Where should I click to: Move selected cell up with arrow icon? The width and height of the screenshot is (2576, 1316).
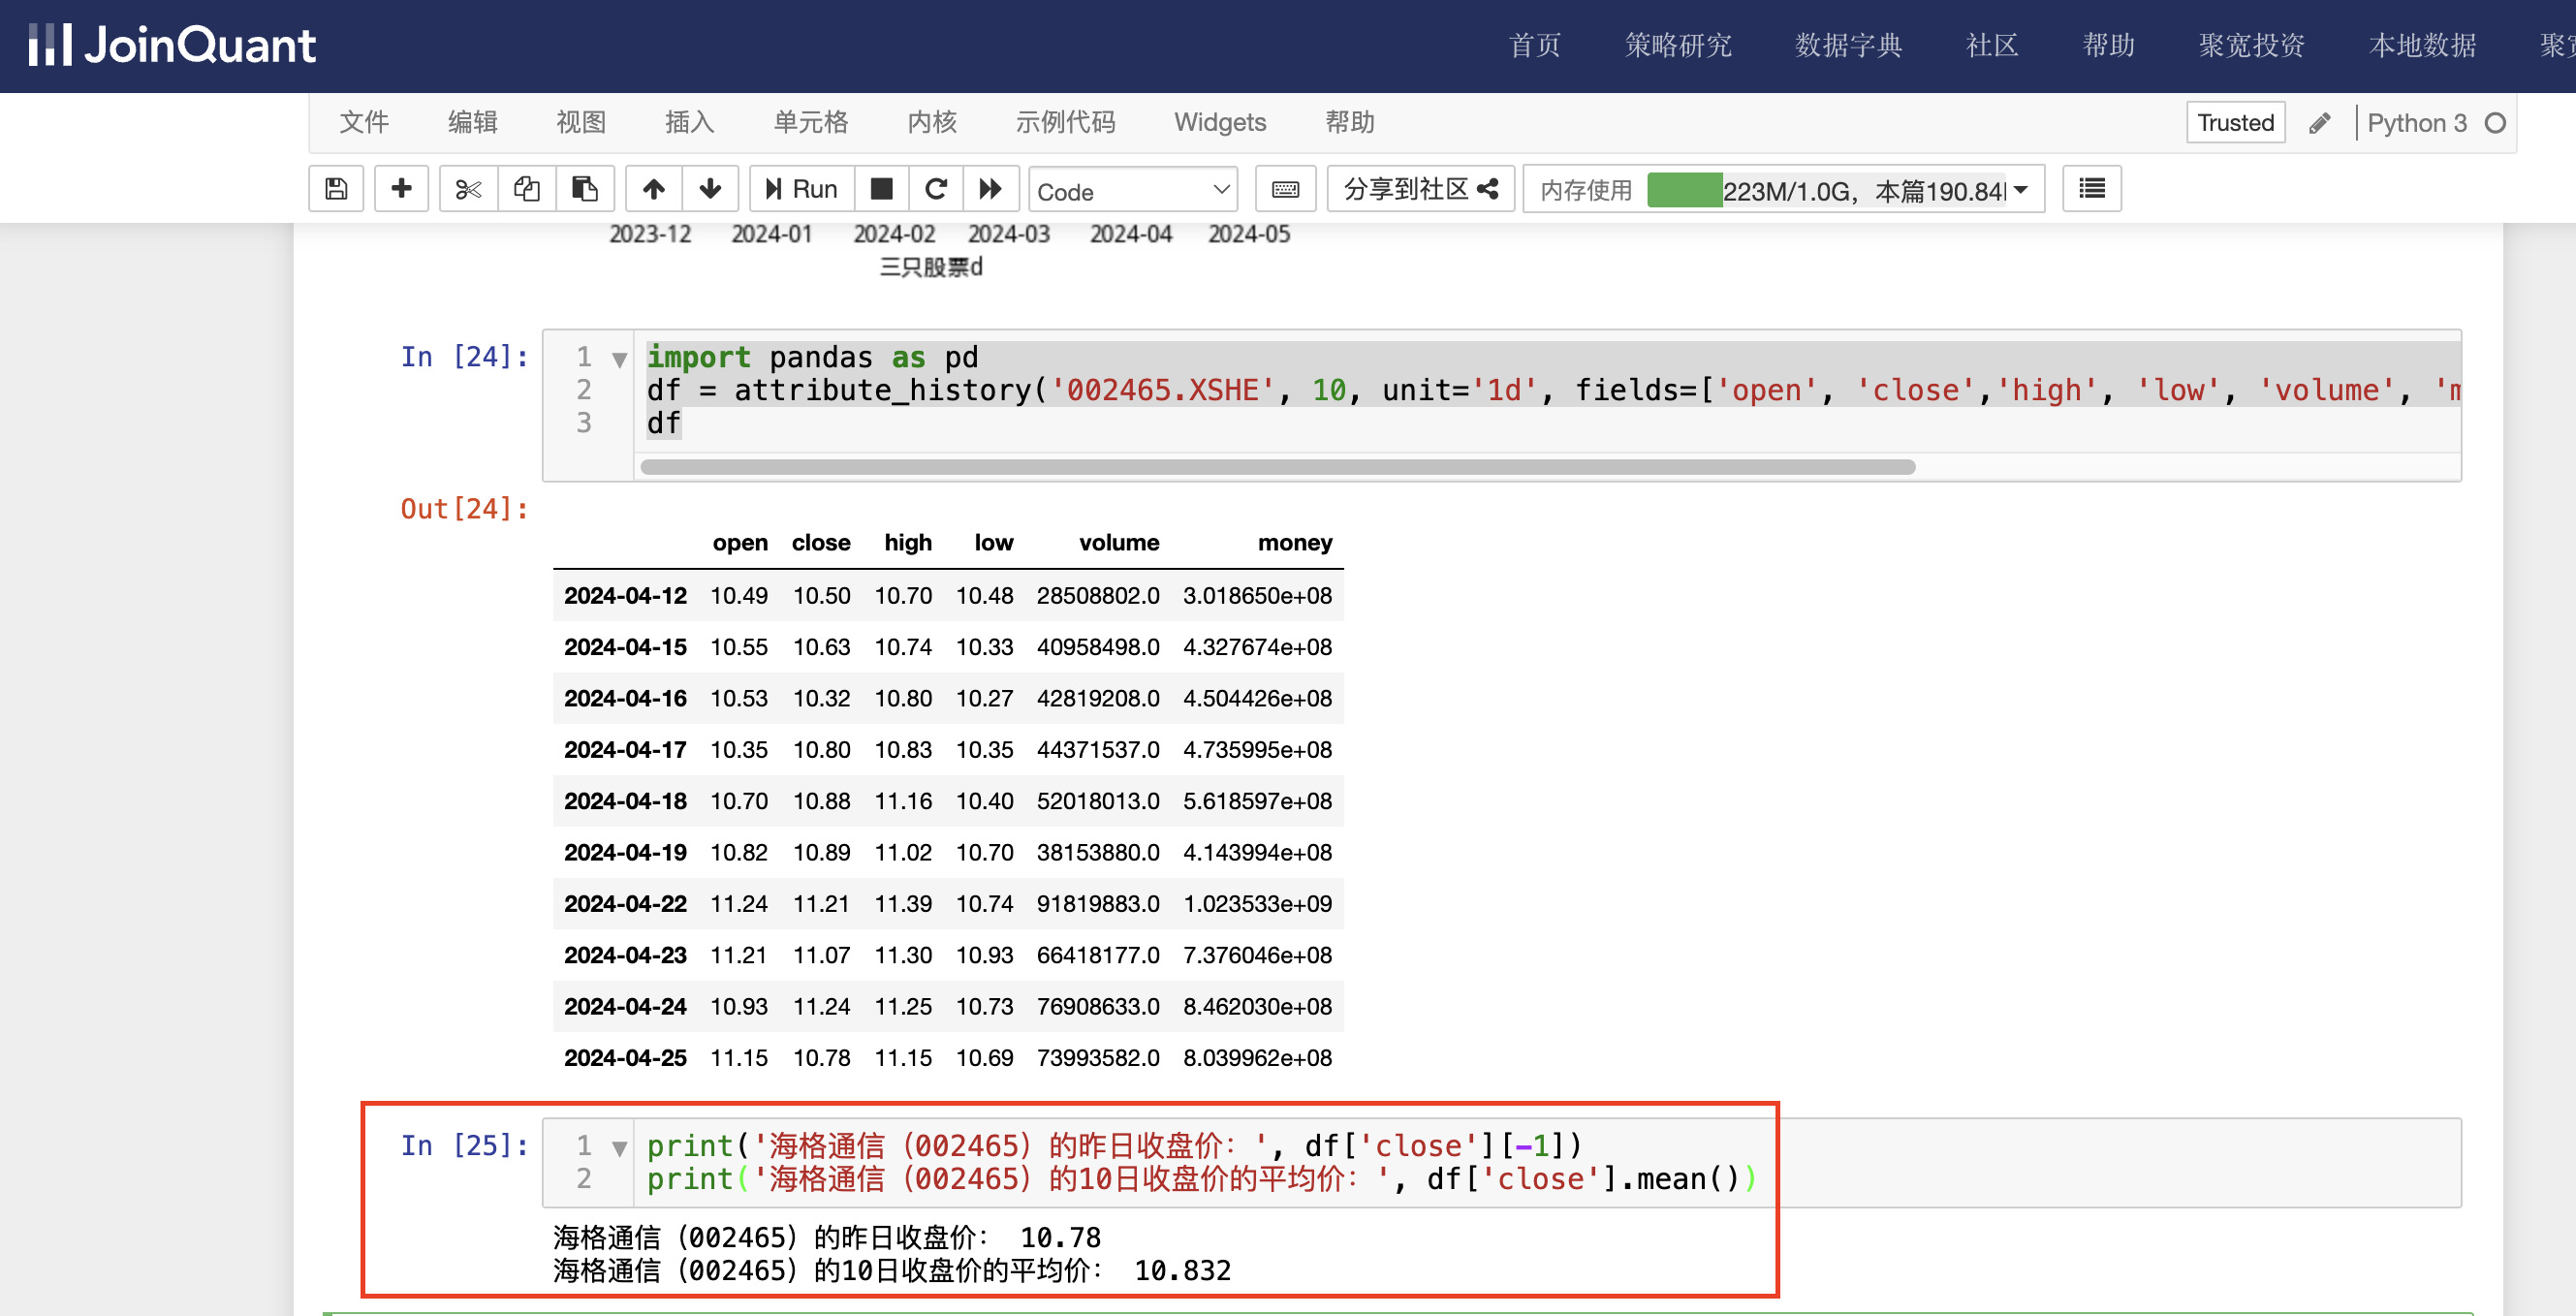pyautogui.click(x=654, y=189)
